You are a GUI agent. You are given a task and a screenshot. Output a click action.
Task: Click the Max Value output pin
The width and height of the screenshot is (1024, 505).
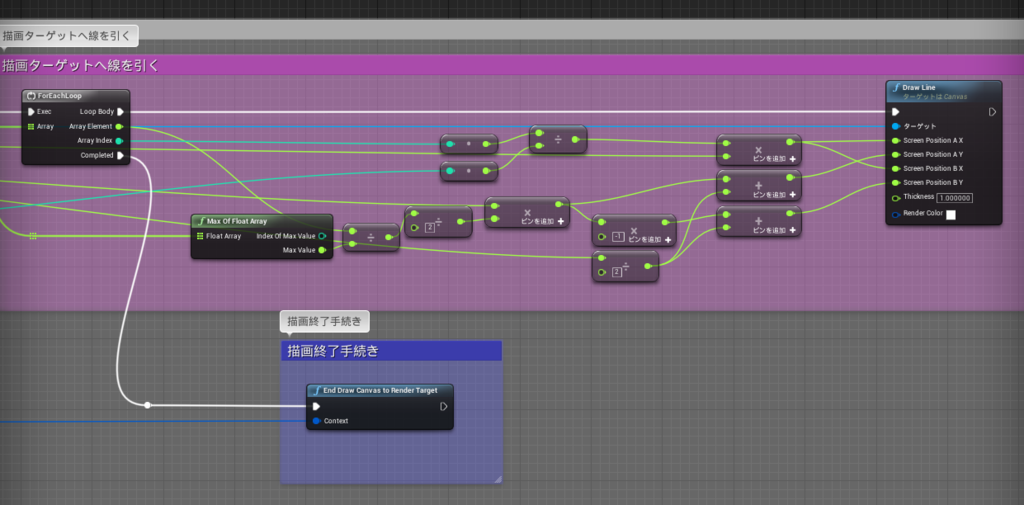coord(322,250)
